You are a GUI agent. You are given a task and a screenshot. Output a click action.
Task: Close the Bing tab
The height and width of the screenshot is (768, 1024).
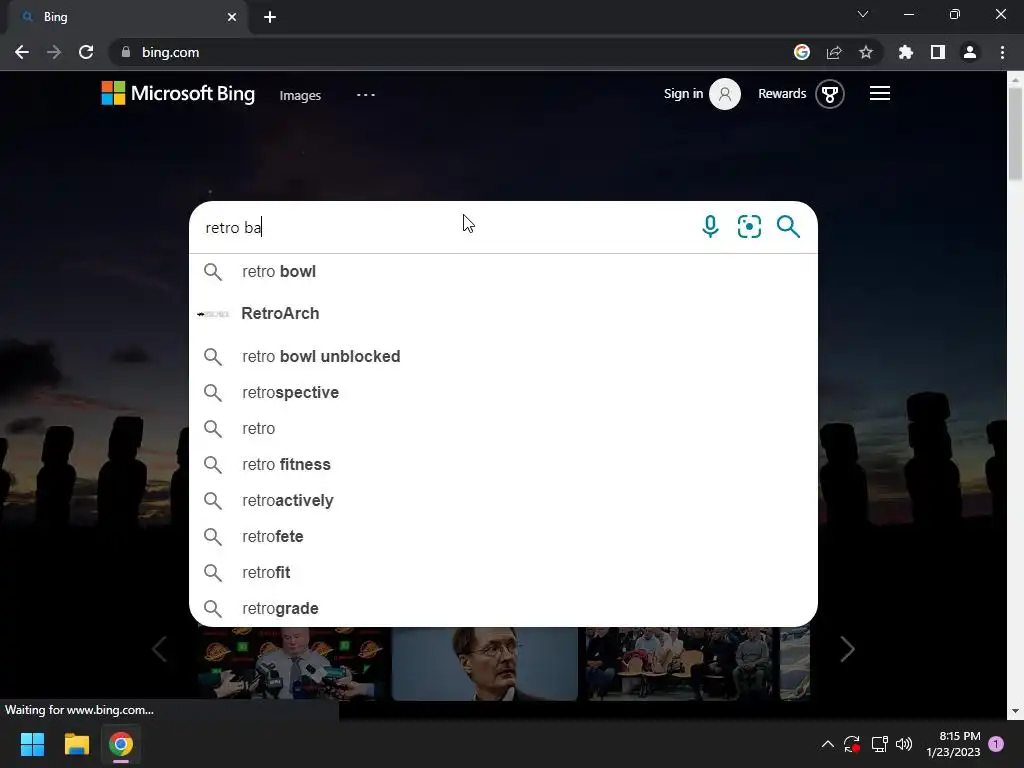[x=232, y=17]
